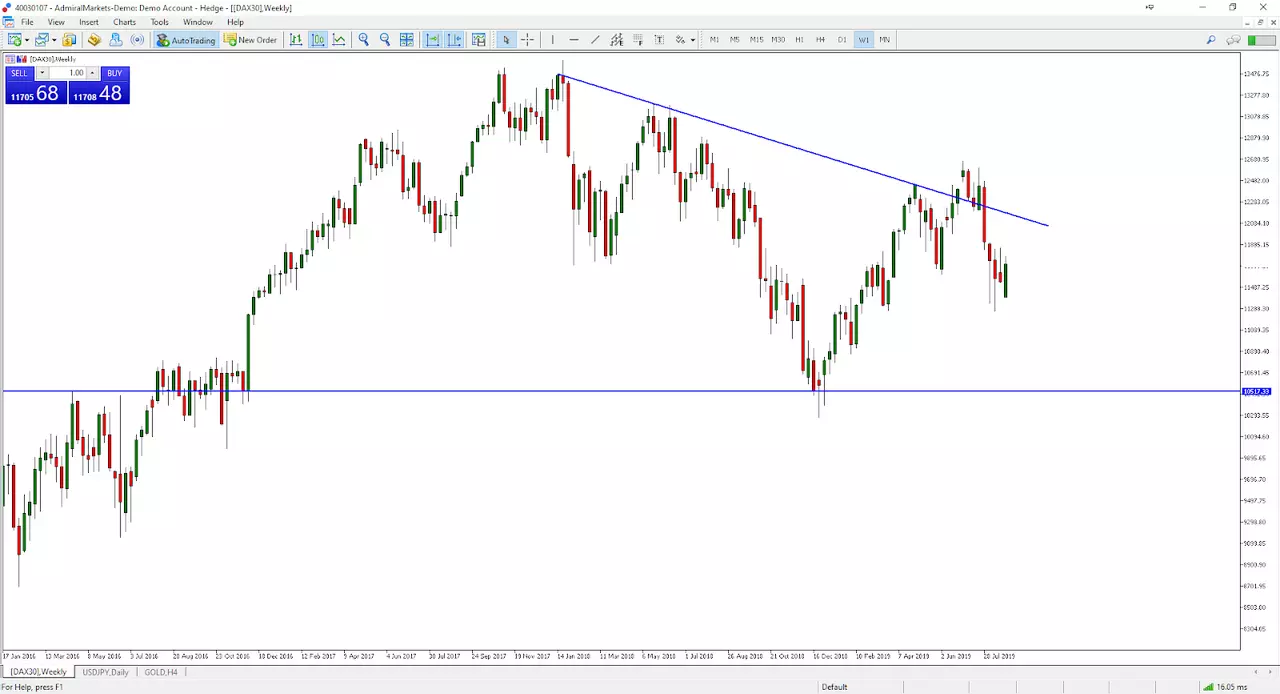Select the crosshair cursor tool
The width and height of the screenshot is (1280, 694).
[527, 40]
